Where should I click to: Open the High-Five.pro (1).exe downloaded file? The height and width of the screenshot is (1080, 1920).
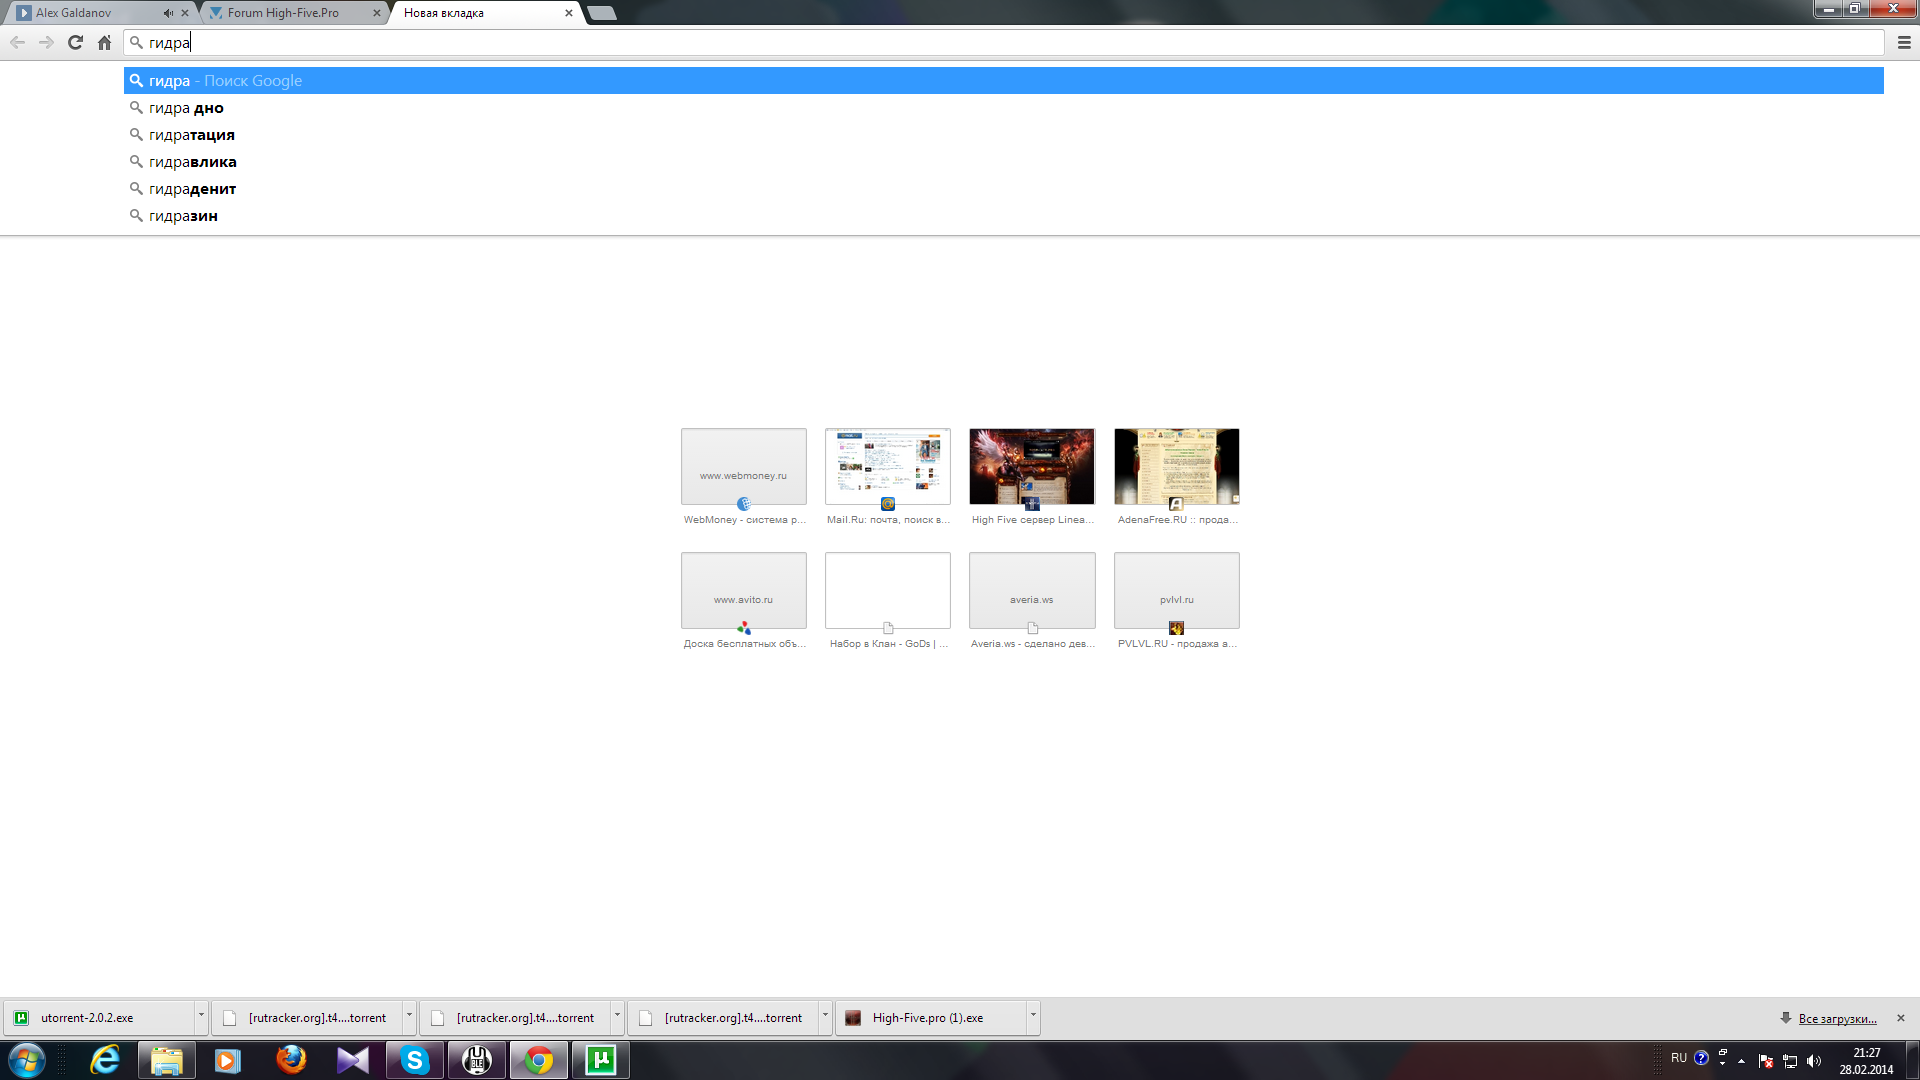click(x=926, y=1018)
